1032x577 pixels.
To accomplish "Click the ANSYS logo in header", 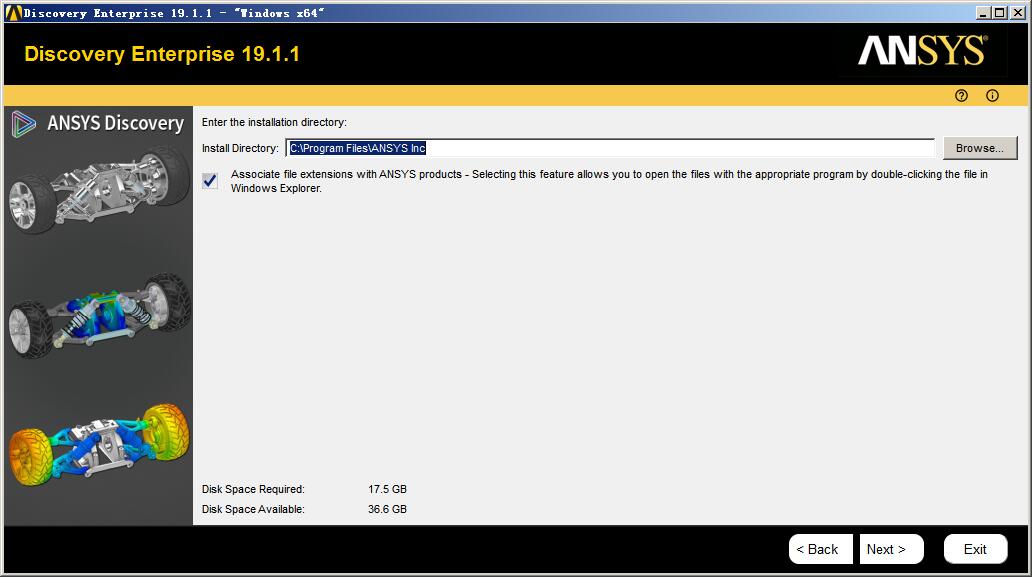I will [922, 51].
